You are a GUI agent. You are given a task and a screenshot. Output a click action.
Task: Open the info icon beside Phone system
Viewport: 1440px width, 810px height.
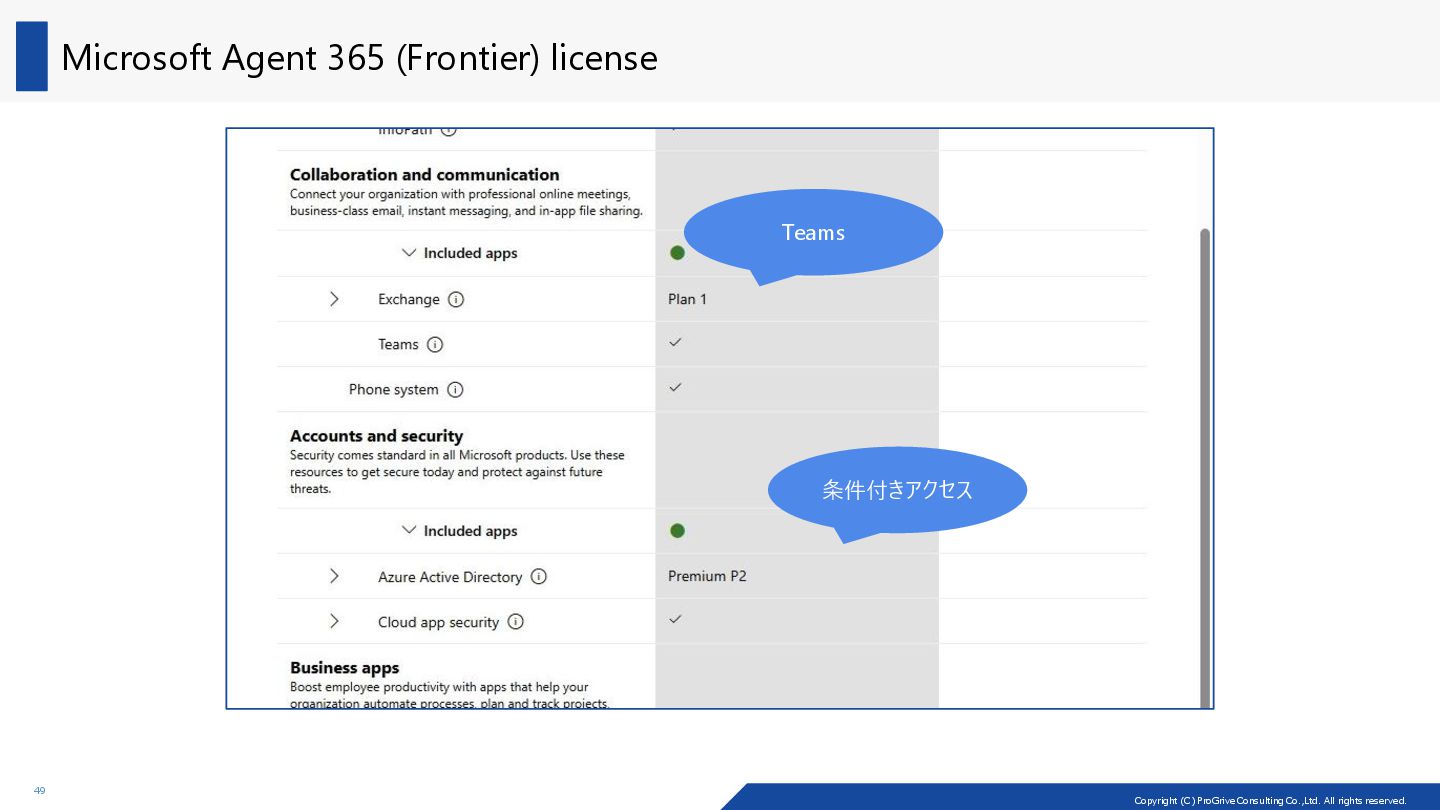(455, 390)
